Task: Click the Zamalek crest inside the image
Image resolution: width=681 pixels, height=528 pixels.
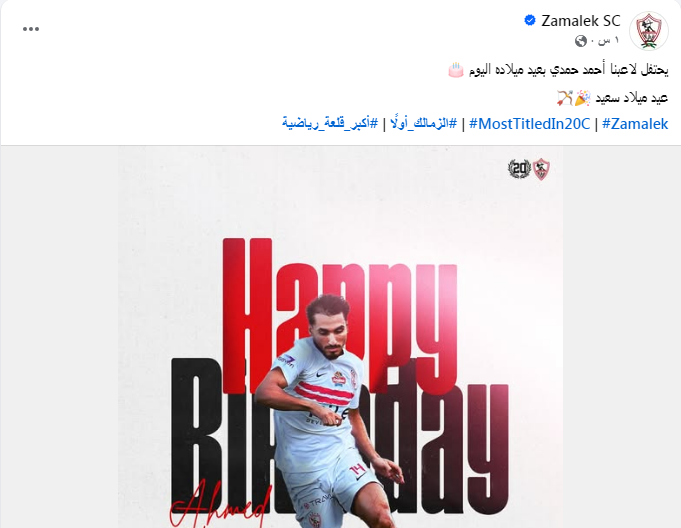Action: (541, 169)
